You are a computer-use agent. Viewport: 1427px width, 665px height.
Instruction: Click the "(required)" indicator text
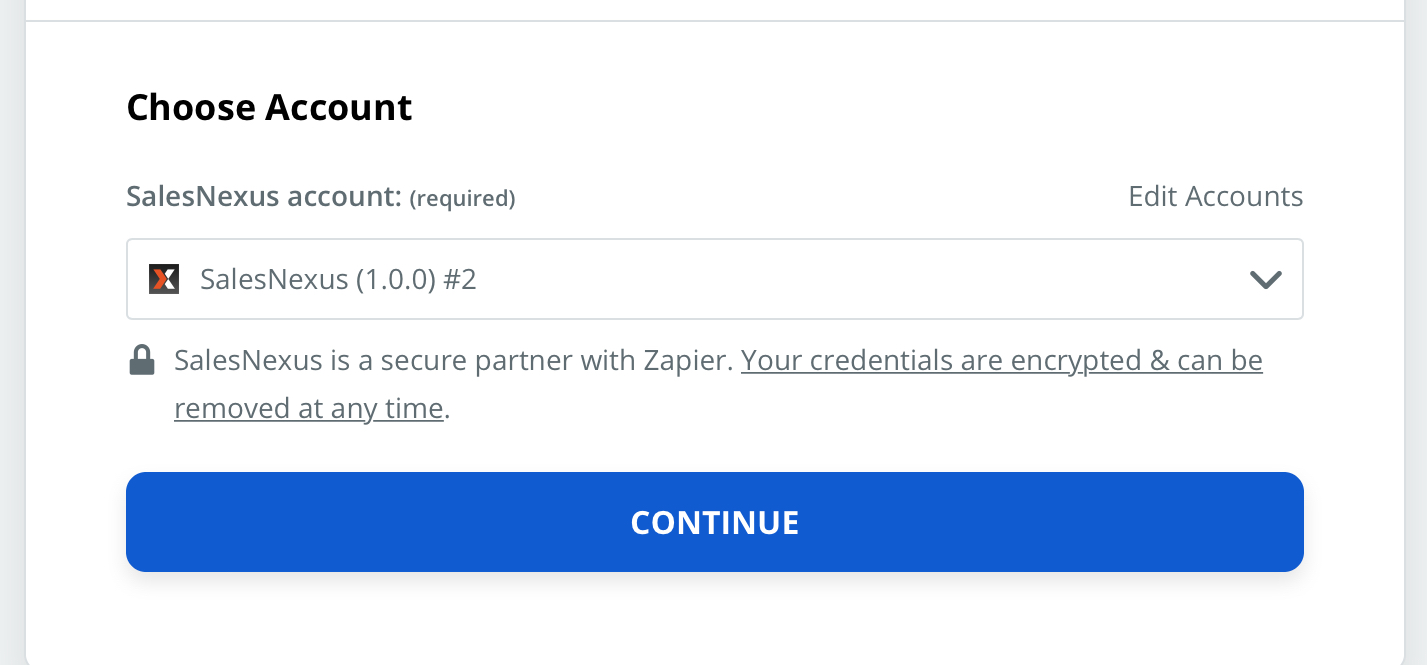click(x=462, y=199)
